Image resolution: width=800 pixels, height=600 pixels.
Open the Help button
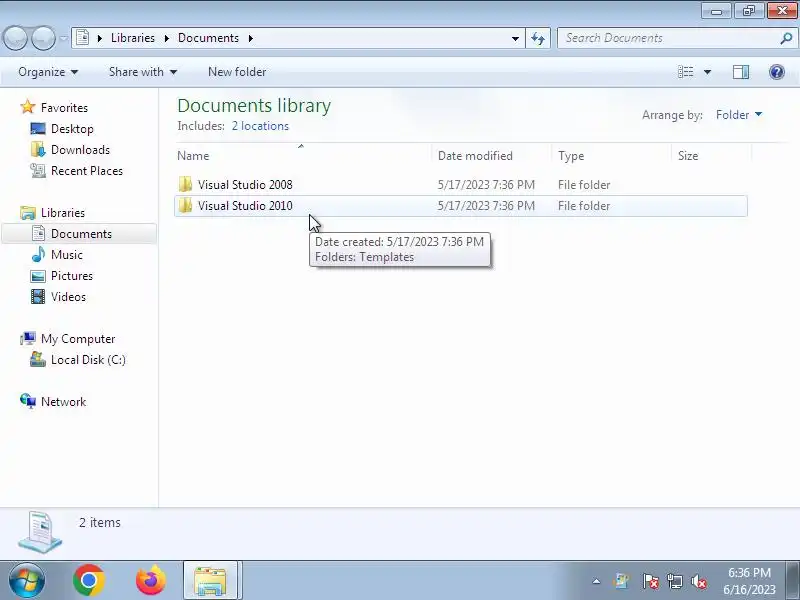(777, 72)
